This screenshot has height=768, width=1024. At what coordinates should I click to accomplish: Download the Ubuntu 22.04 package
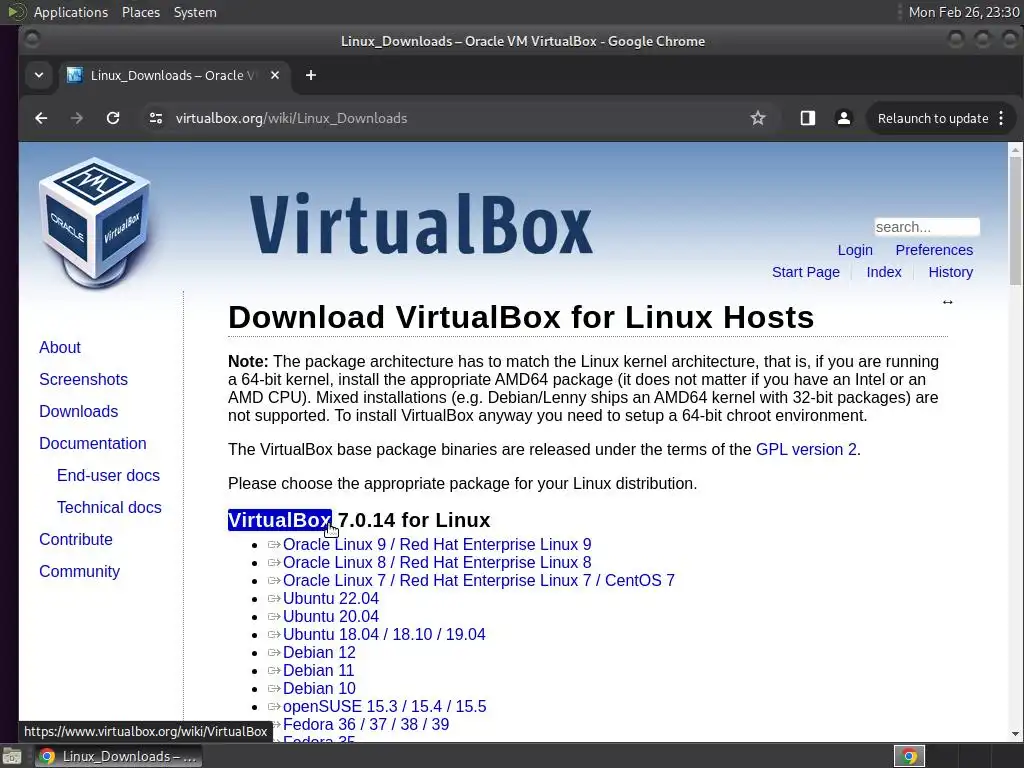tap(331, 598)
